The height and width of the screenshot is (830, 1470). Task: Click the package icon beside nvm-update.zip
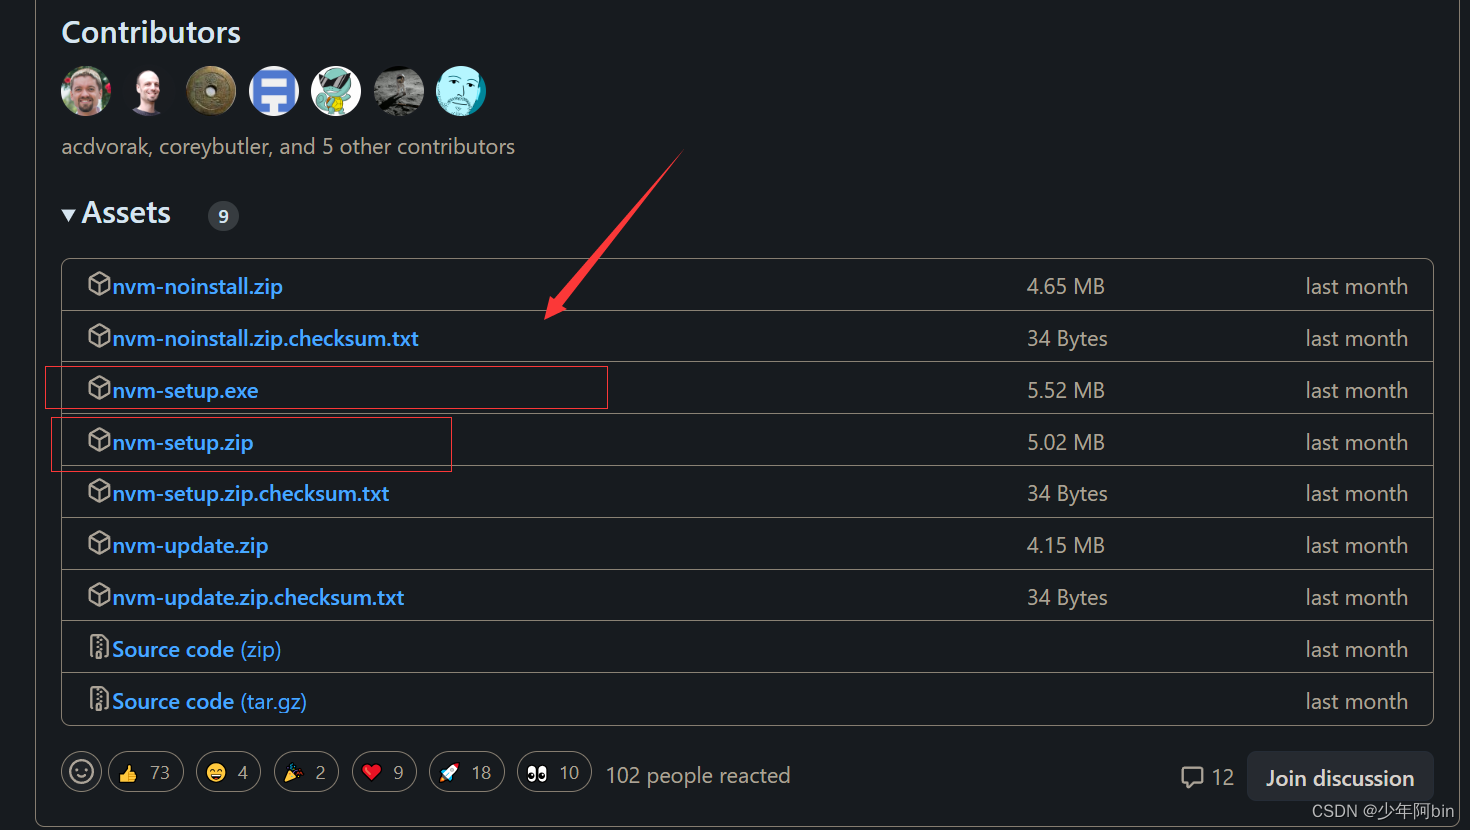(x=99, y=544)
